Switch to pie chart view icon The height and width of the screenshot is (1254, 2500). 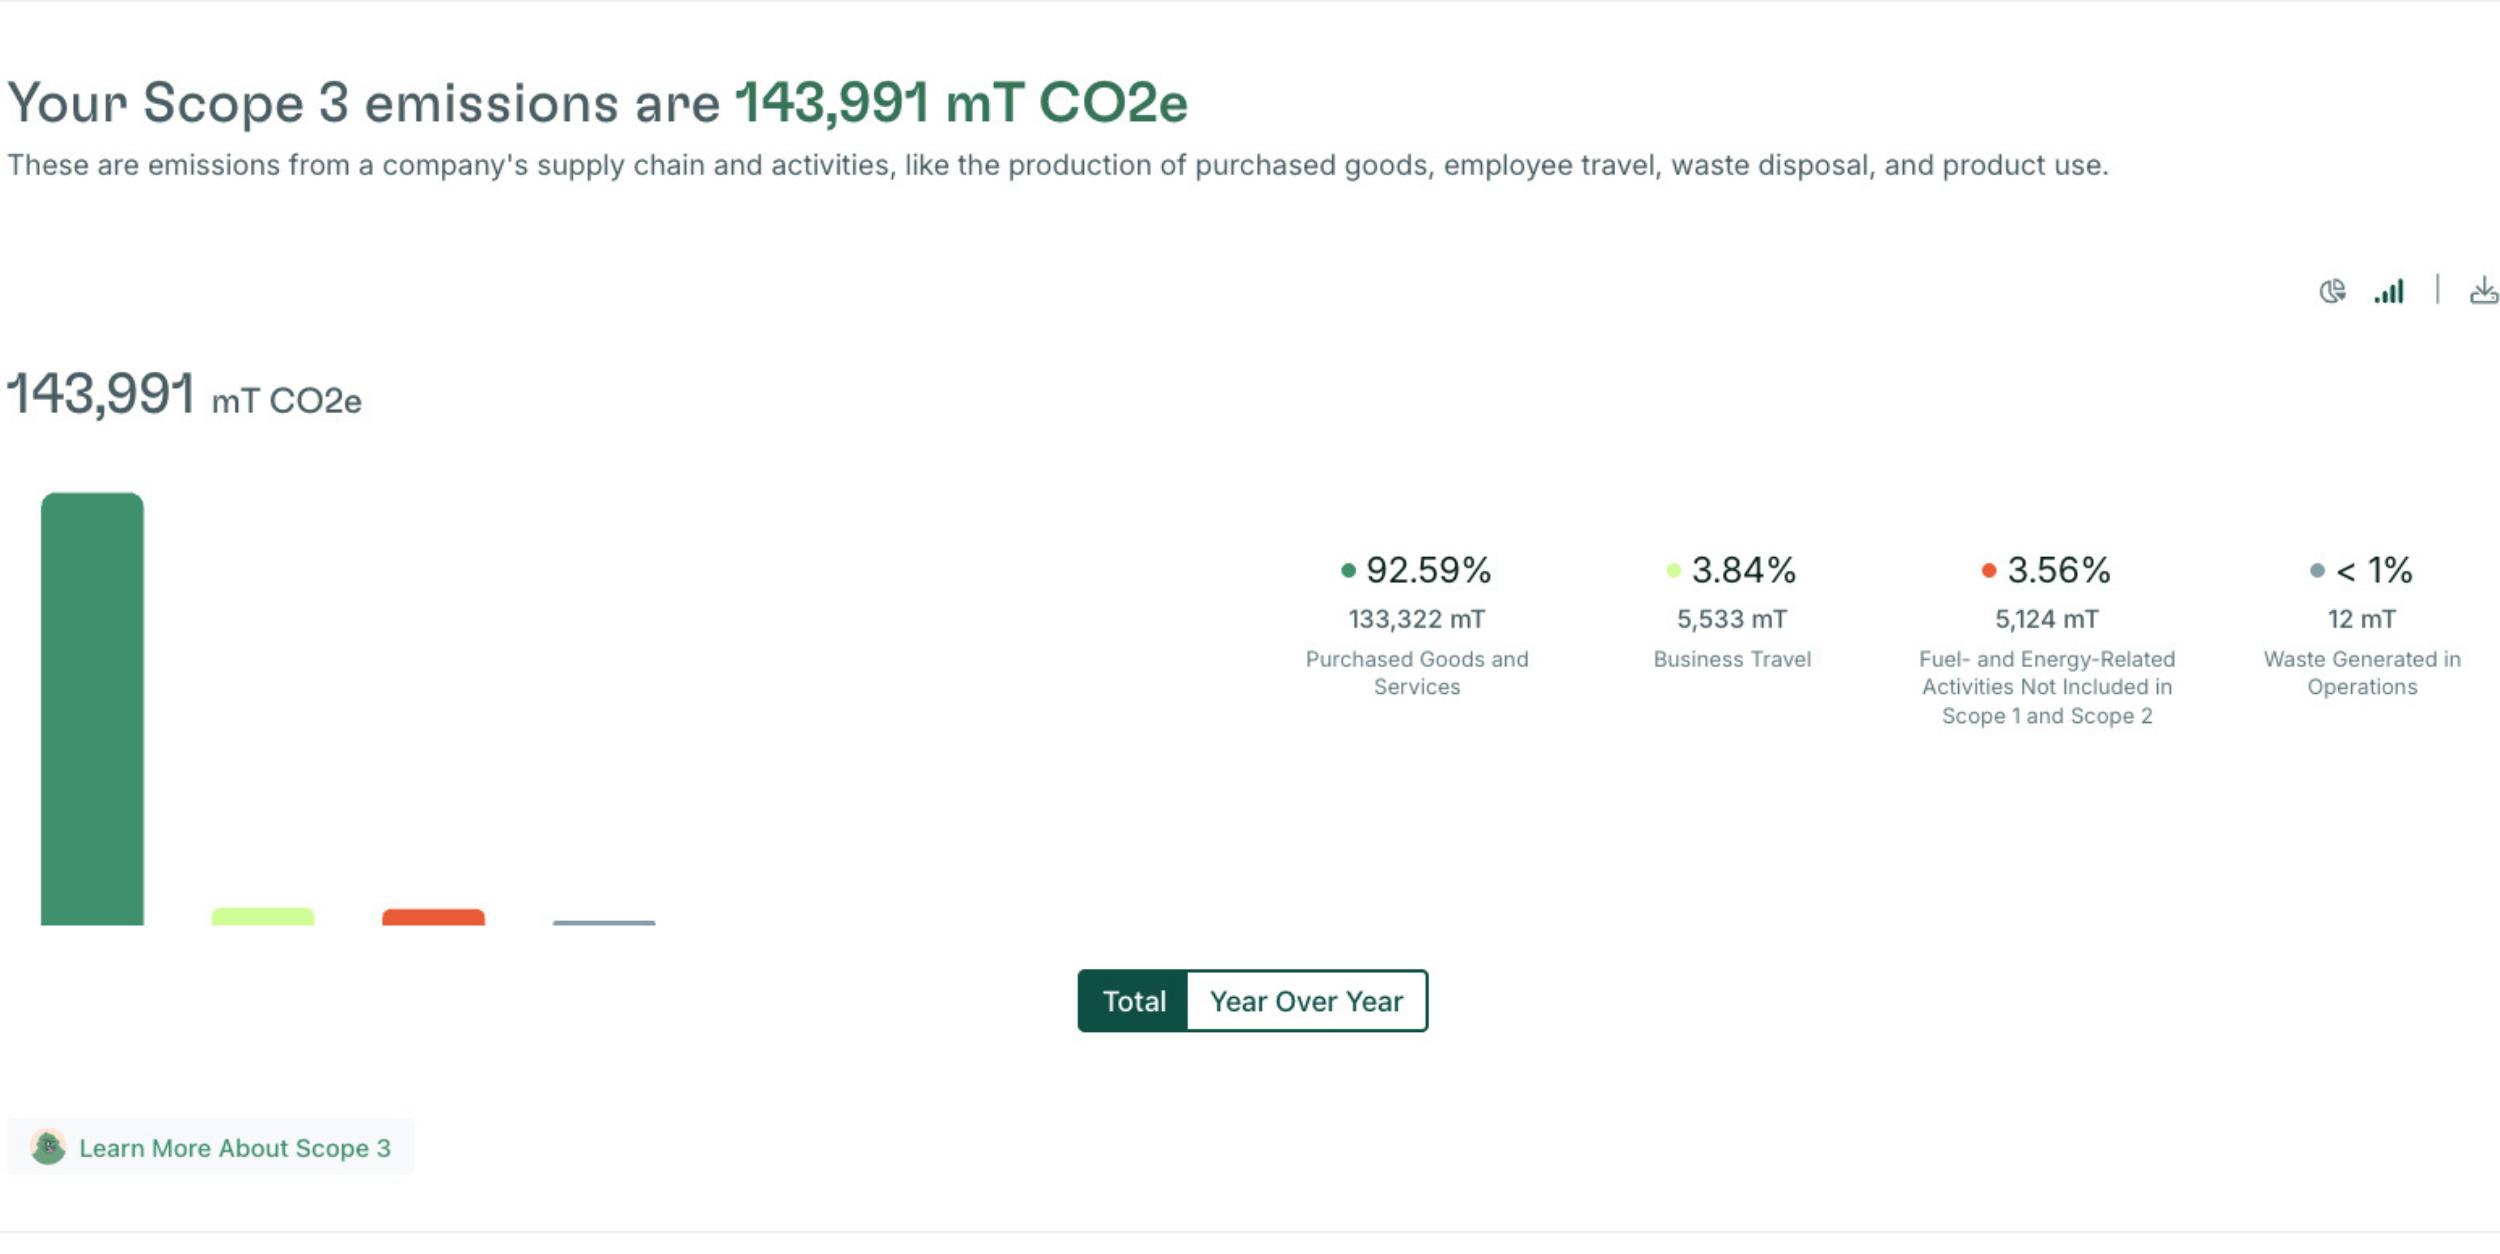(2331, 291)
